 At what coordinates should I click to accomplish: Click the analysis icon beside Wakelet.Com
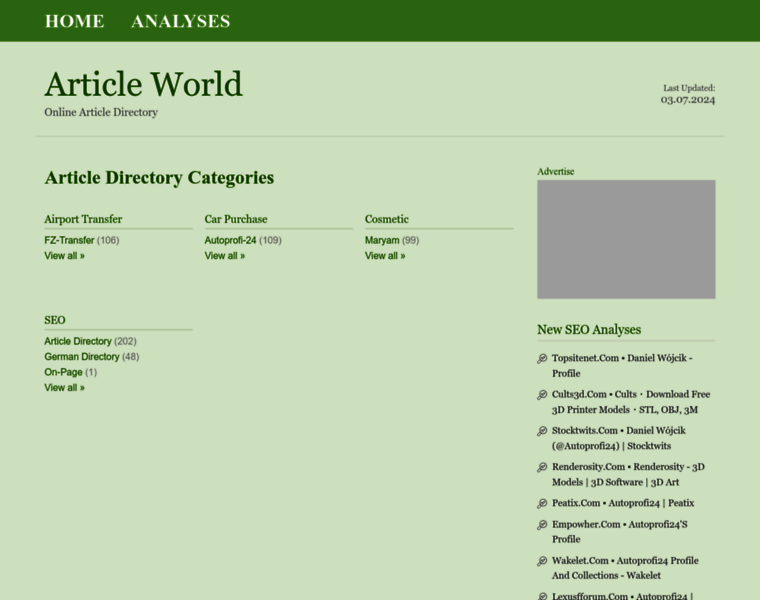coord(542,562)
